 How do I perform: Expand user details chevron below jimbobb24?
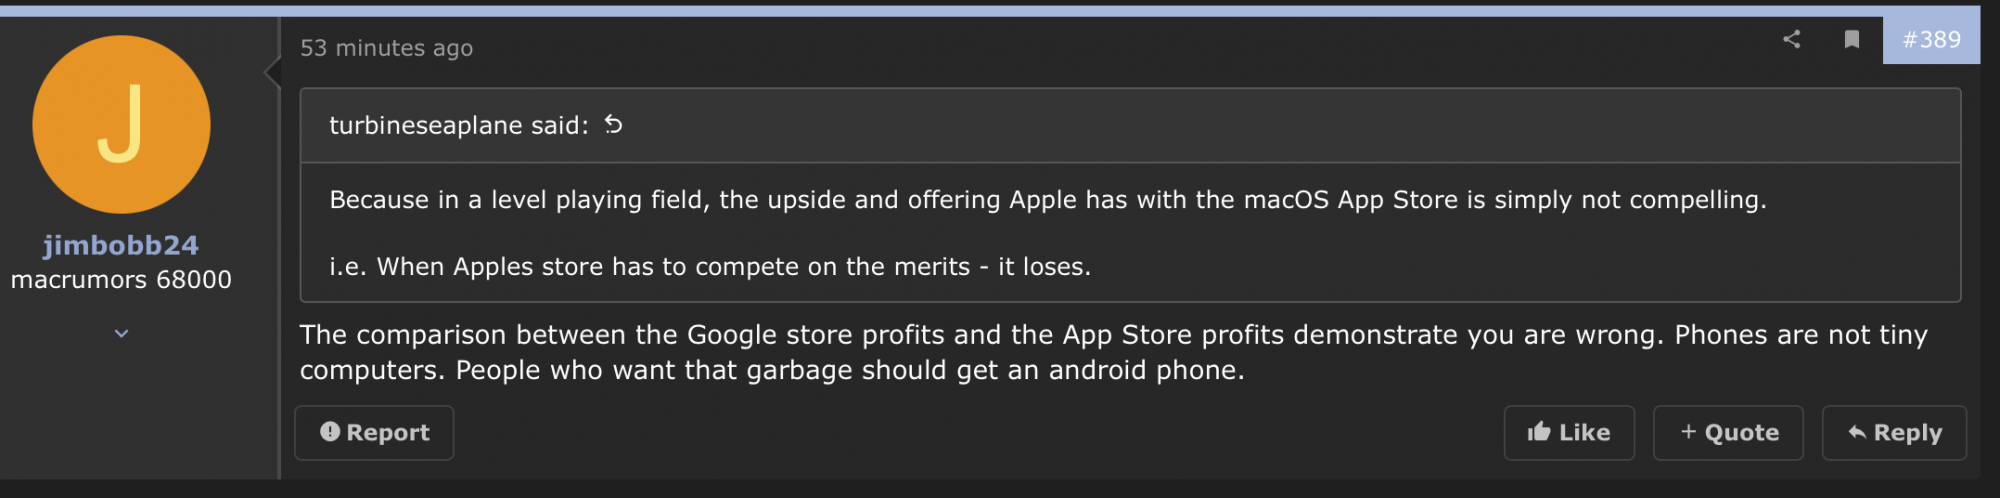pos(121,333)
